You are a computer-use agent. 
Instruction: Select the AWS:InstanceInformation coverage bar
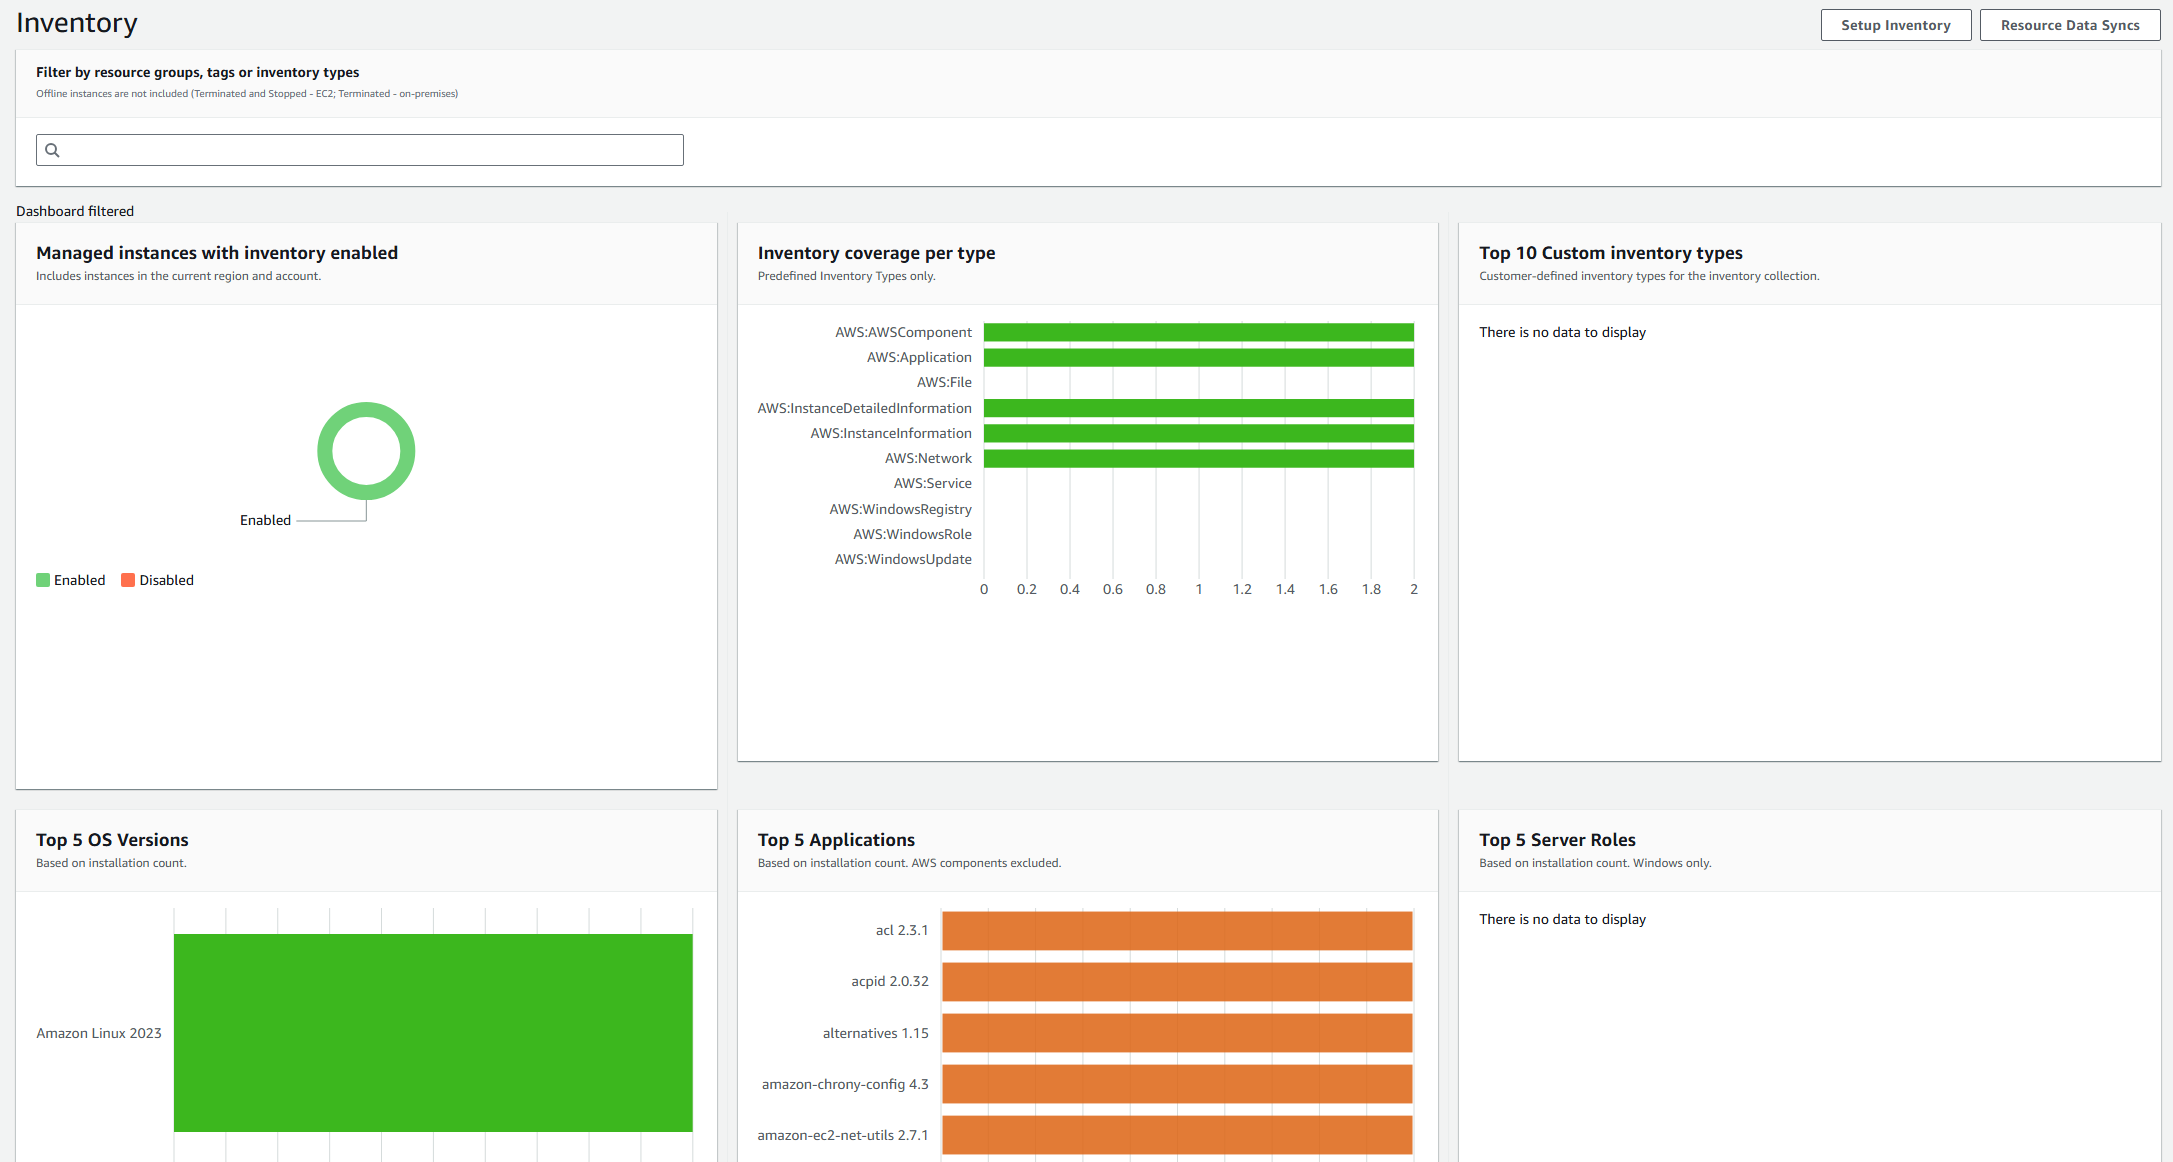click(x=1198, y=433)
